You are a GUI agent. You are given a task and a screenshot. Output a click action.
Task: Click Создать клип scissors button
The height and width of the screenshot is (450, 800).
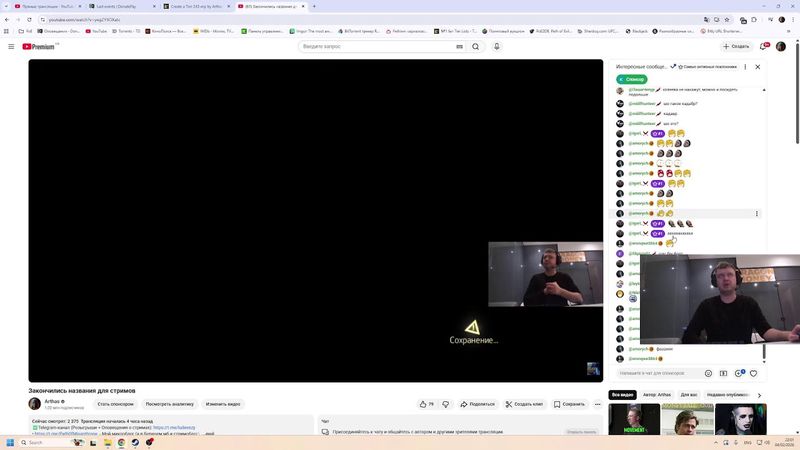coord(524,404)
